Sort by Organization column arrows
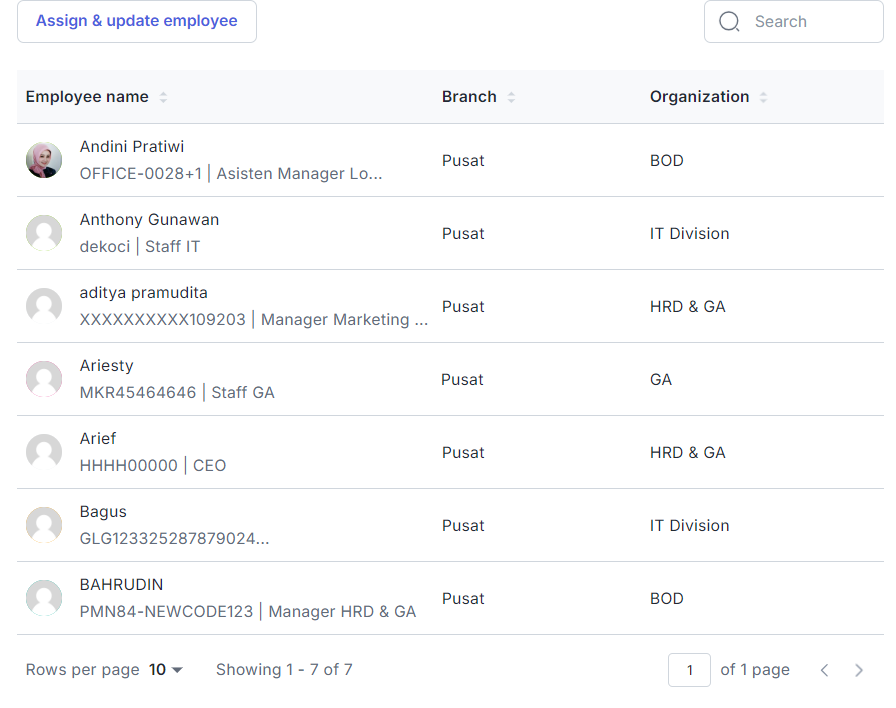Viewport: 896px width, 708px height. point(764,97)
